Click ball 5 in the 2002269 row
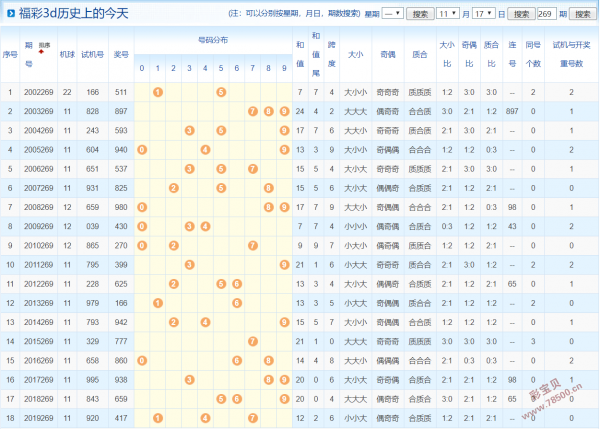 coord(221,92)
